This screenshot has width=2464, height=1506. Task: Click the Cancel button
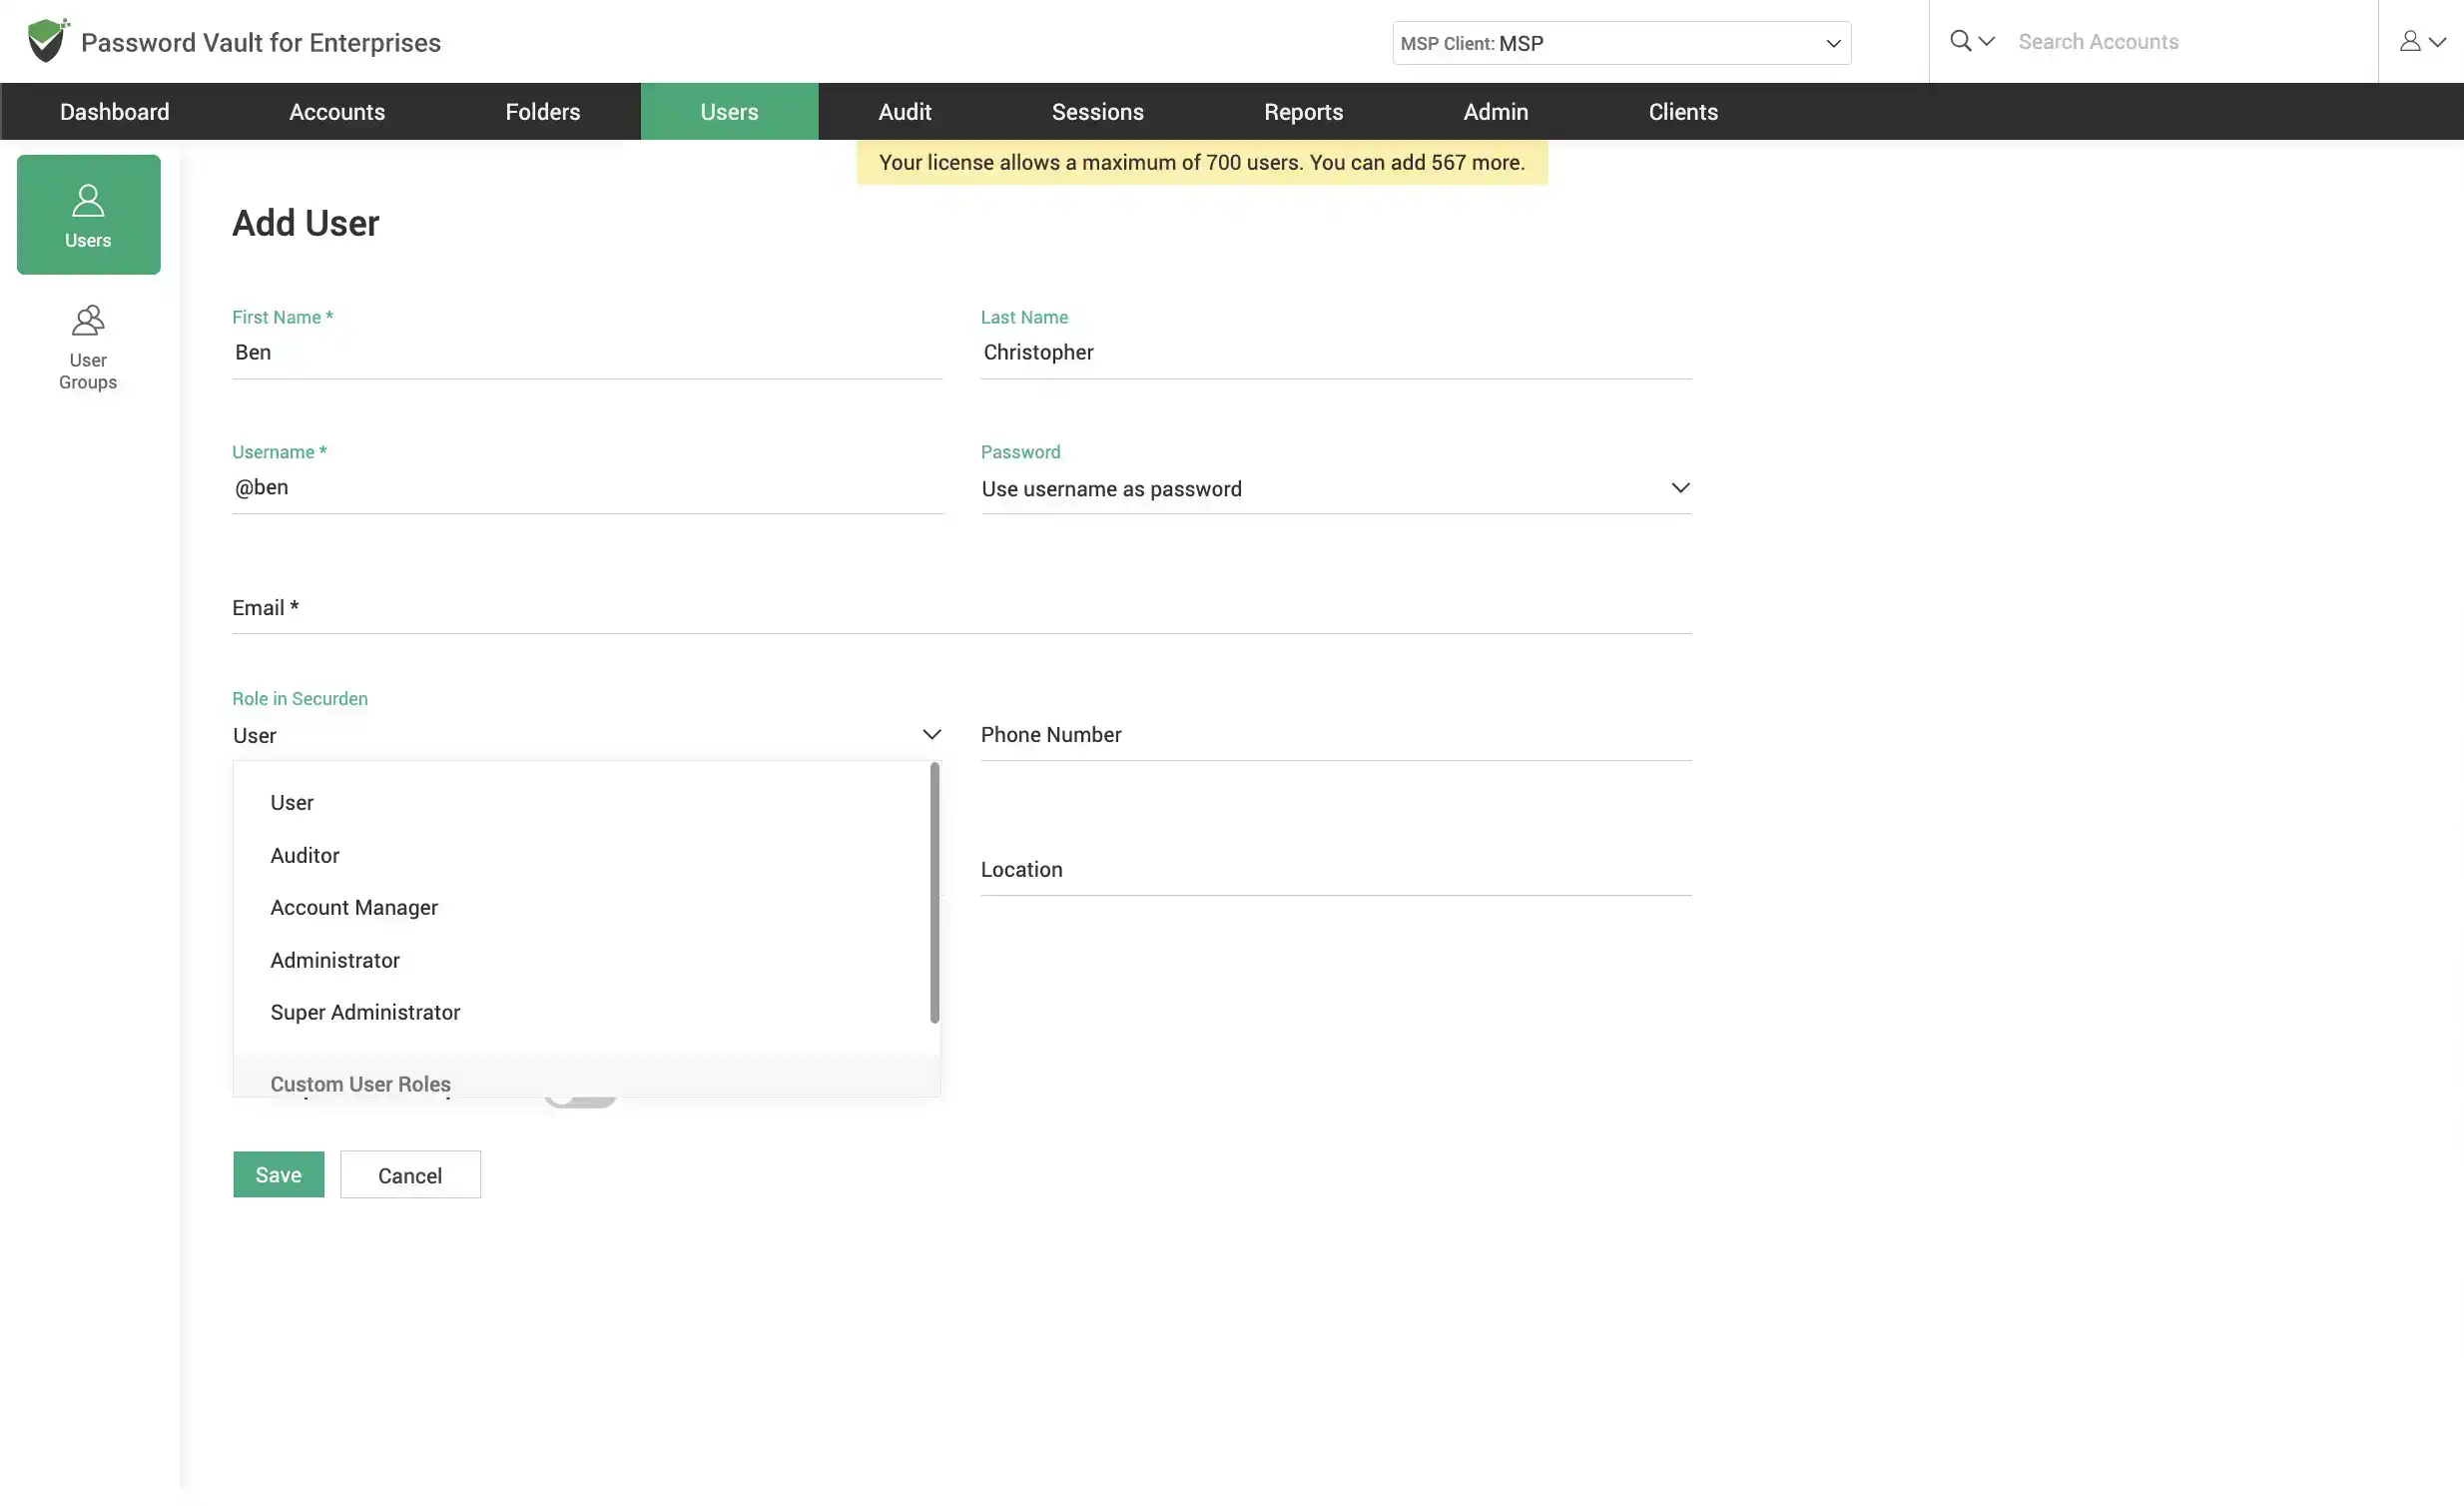(410, 1174)
